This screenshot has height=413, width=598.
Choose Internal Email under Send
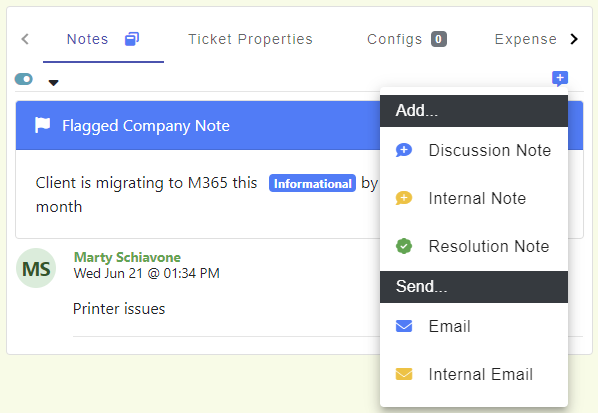tap(474, 374)
